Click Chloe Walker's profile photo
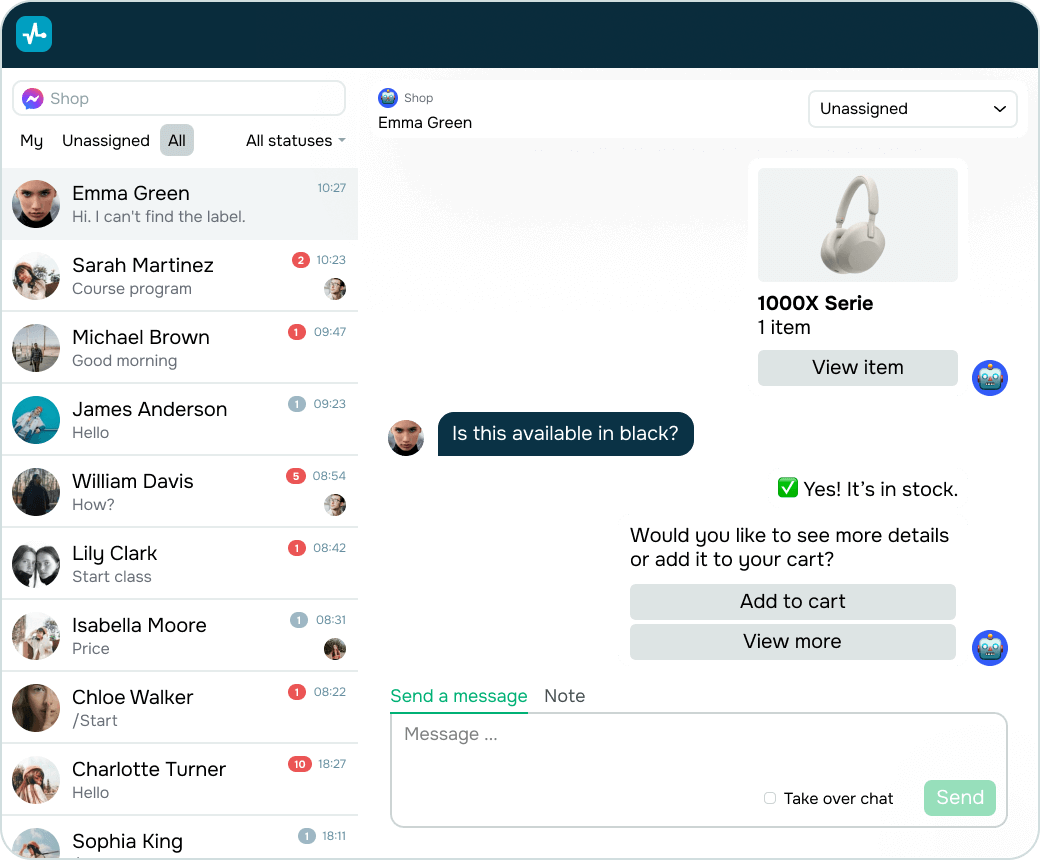Image resolution: width=1040 pixels, height=860 pixels. pyautogui.click(x=36, y=708)
